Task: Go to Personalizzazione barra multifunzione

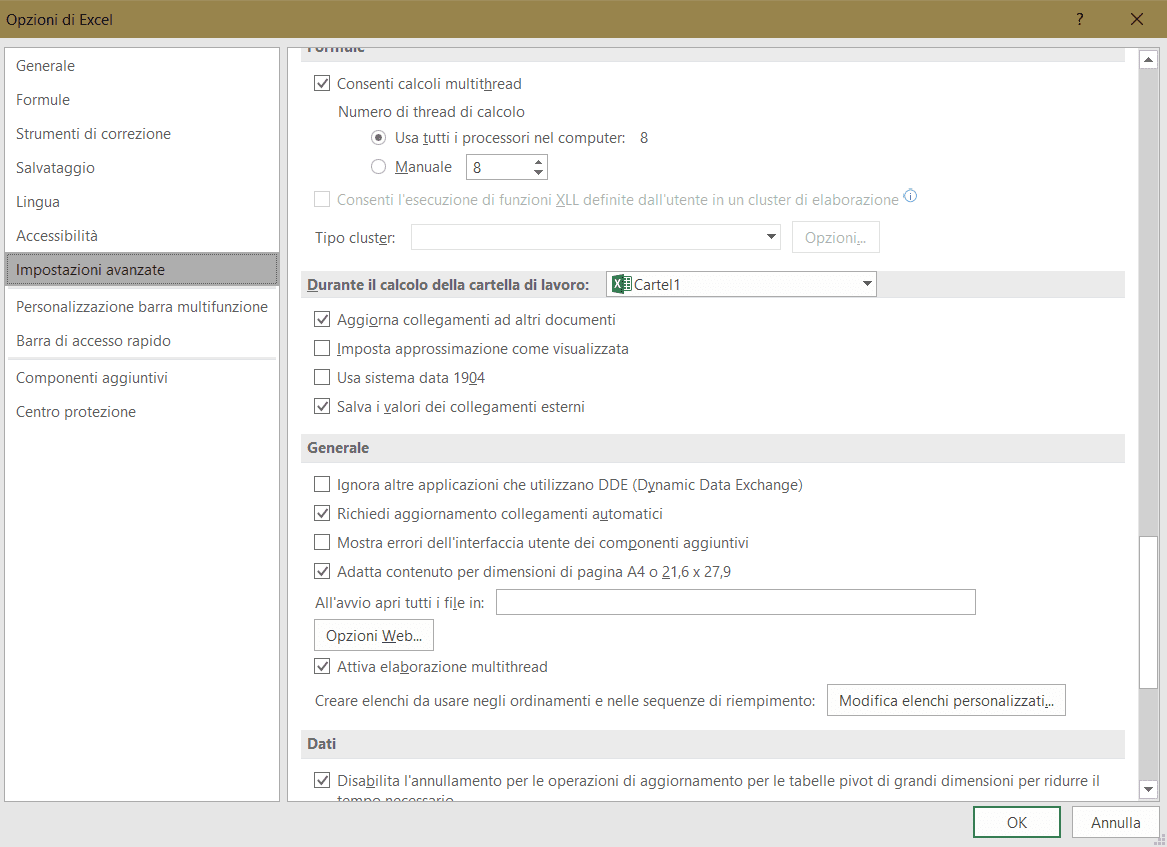Action: 142,307
